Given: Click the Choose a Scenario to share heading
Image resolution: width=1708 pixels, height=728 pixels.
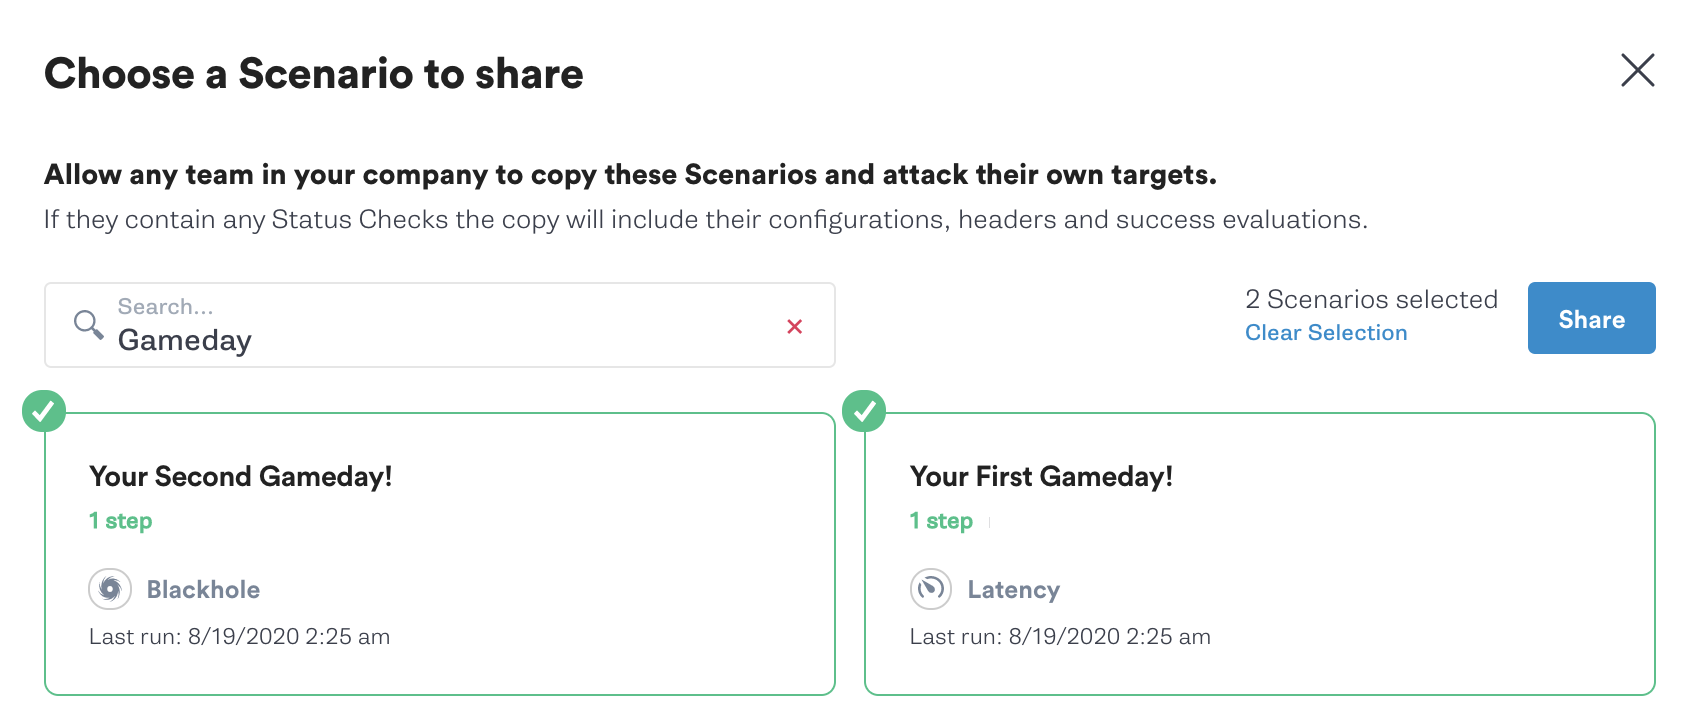Looking at the screenshot, I should (x=313, y=73).
